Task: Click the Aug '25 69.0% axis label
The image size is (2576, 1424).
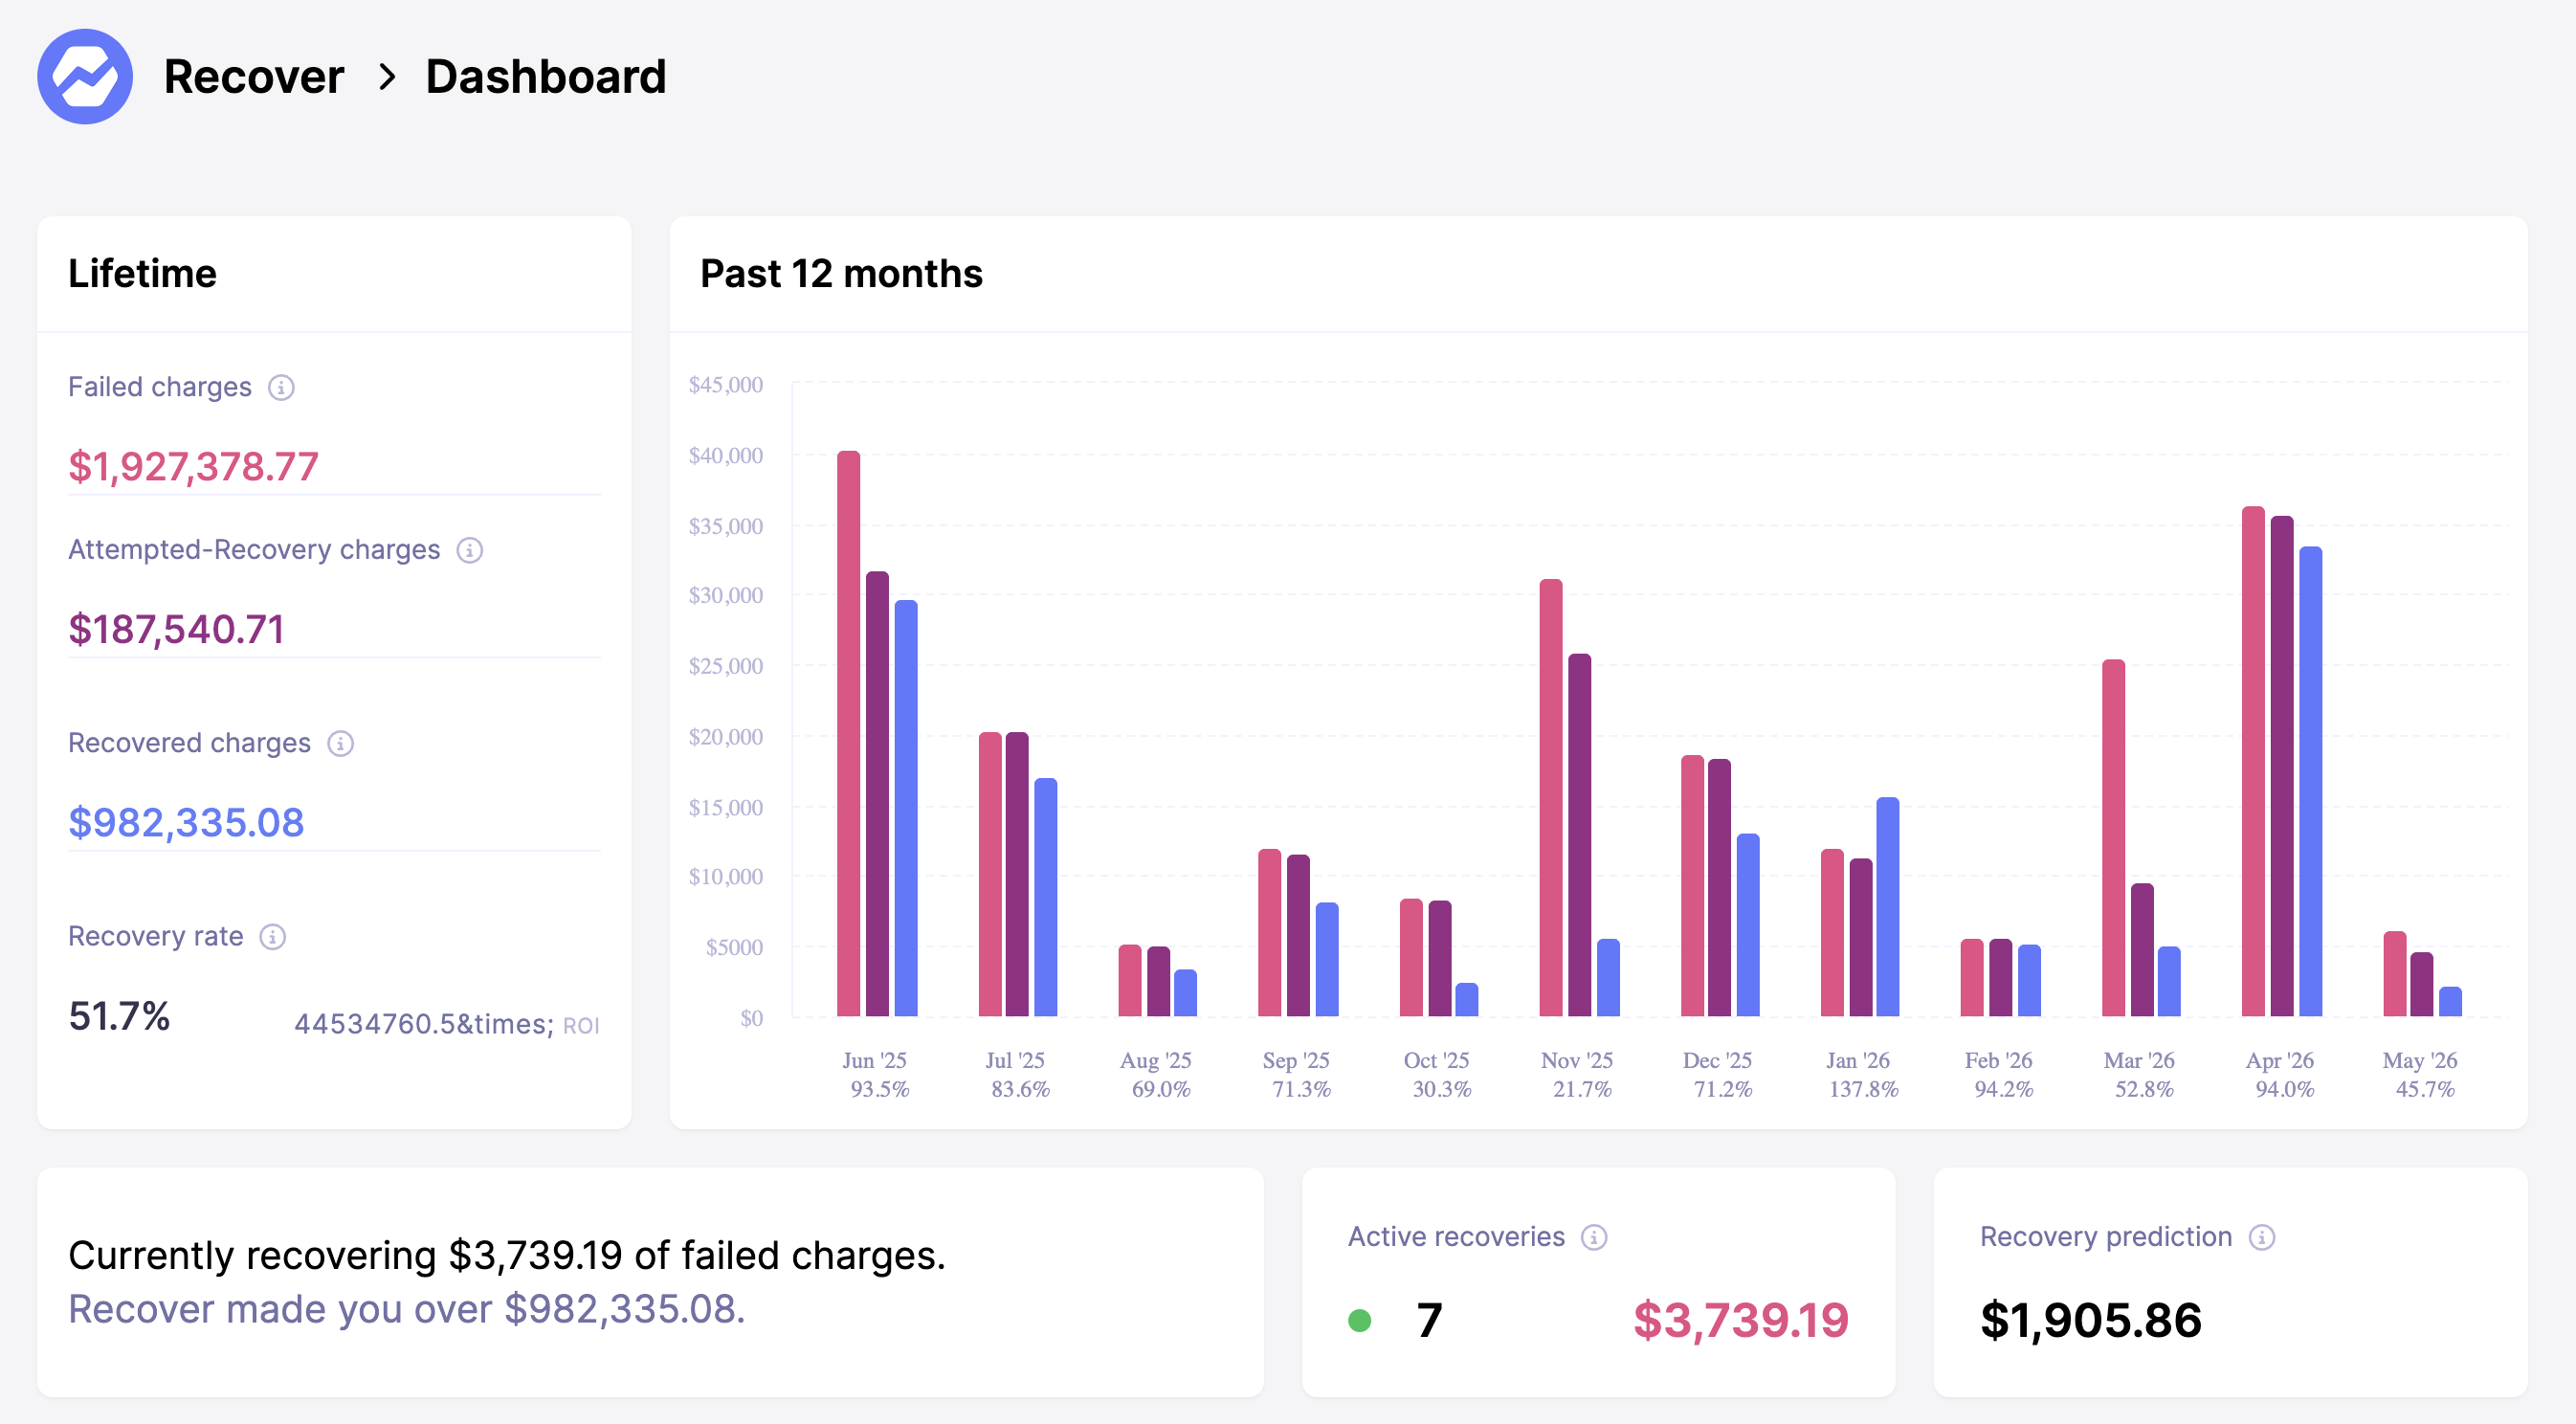Action: click(x=1158, y=1074)
